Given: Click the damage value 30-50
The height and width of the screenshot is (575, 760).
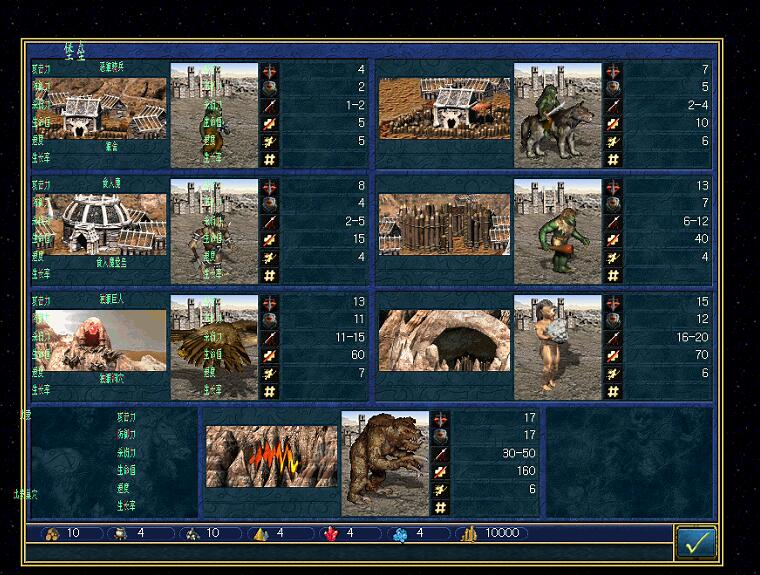Looking at the screenshot, I should [519, 453].
